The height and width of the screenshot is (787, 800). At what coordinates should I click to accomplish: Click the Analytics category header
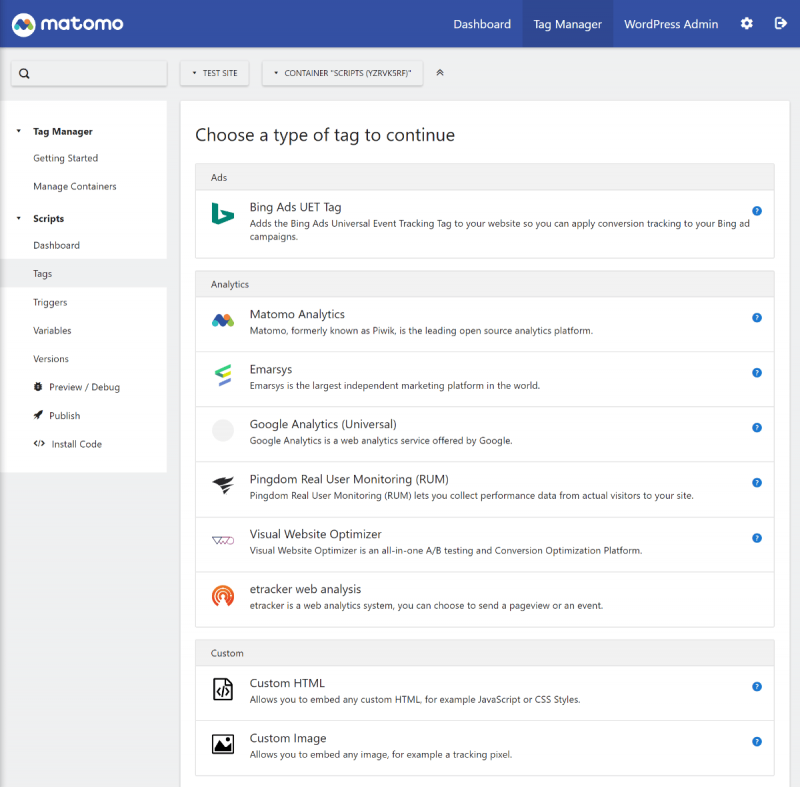(x=485, y=284)
